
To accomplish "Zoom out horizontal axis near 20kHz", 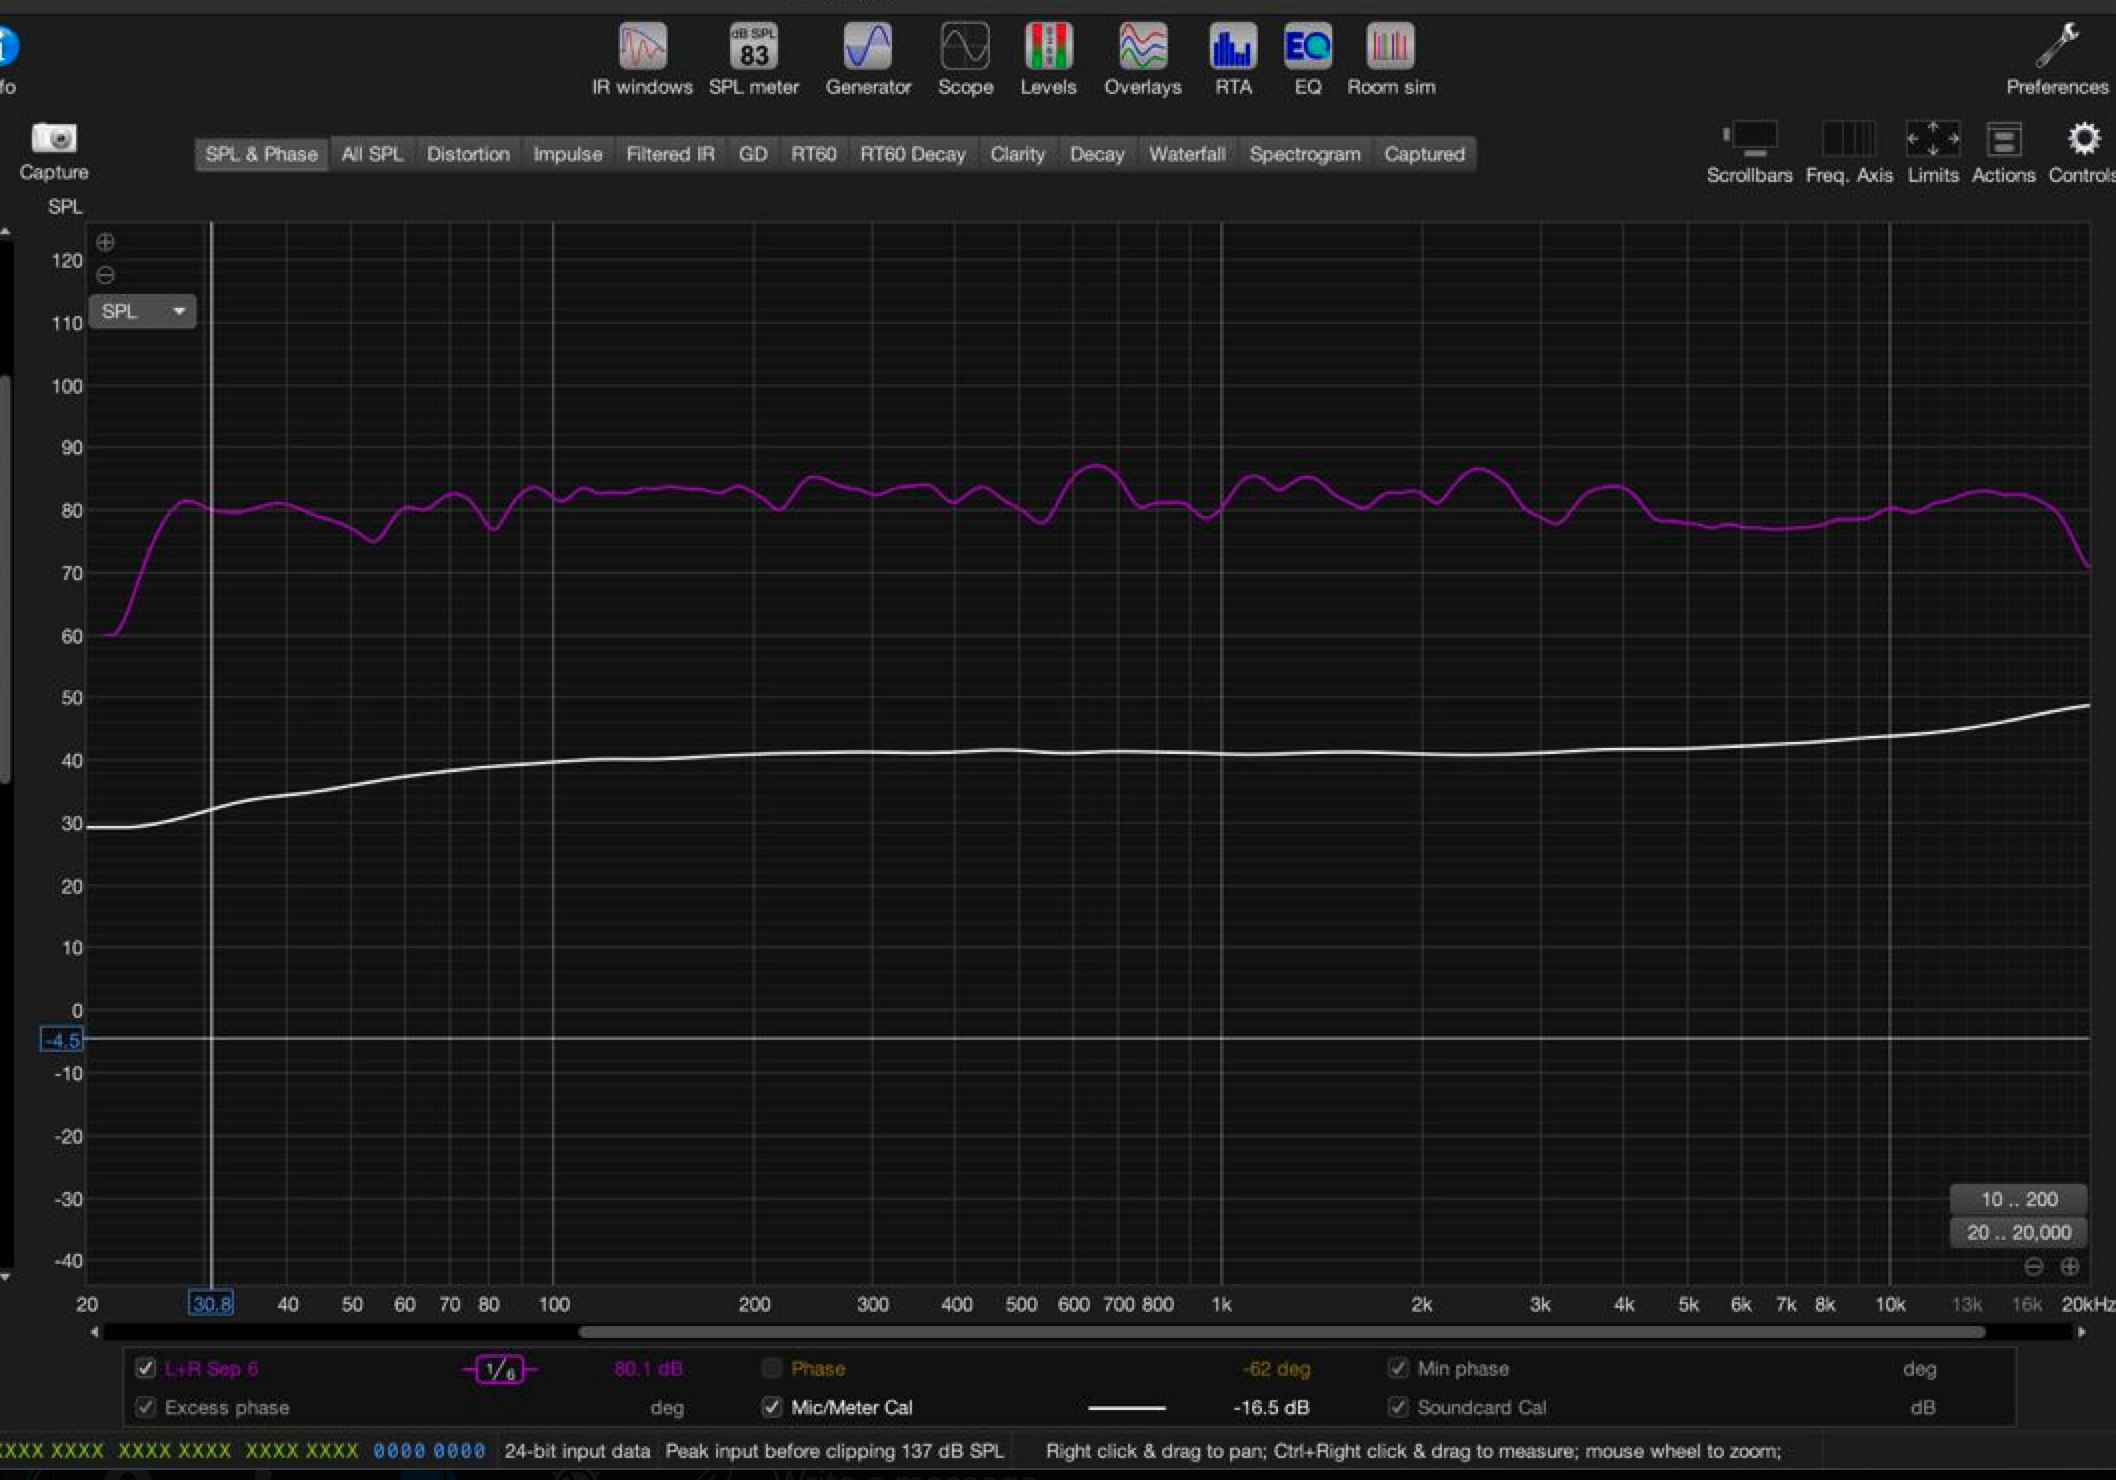I will pyautogui.click(x=2034, y=1267).
